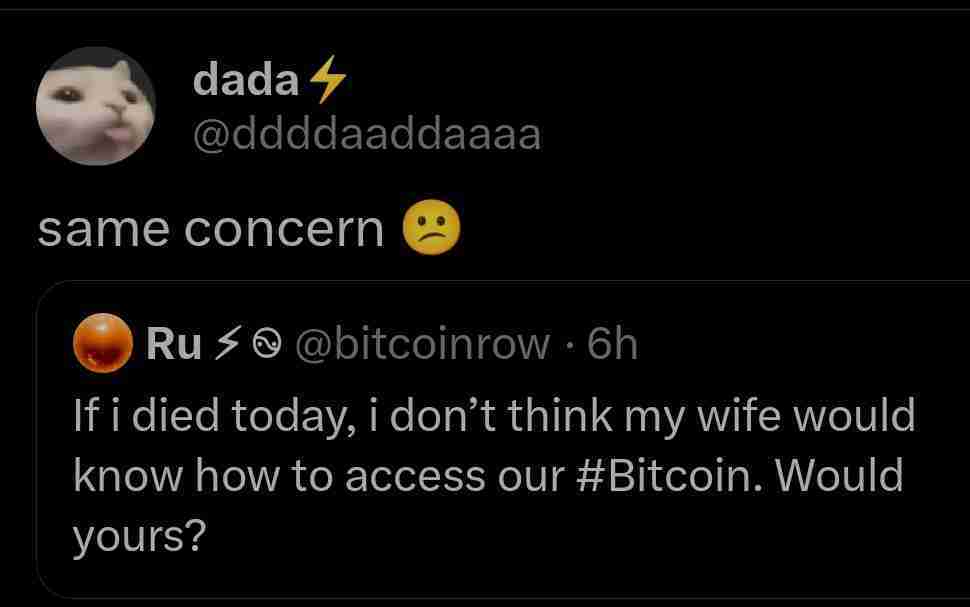Open dada's cat profile picture
970x607 pixels.
pos(96,106)
